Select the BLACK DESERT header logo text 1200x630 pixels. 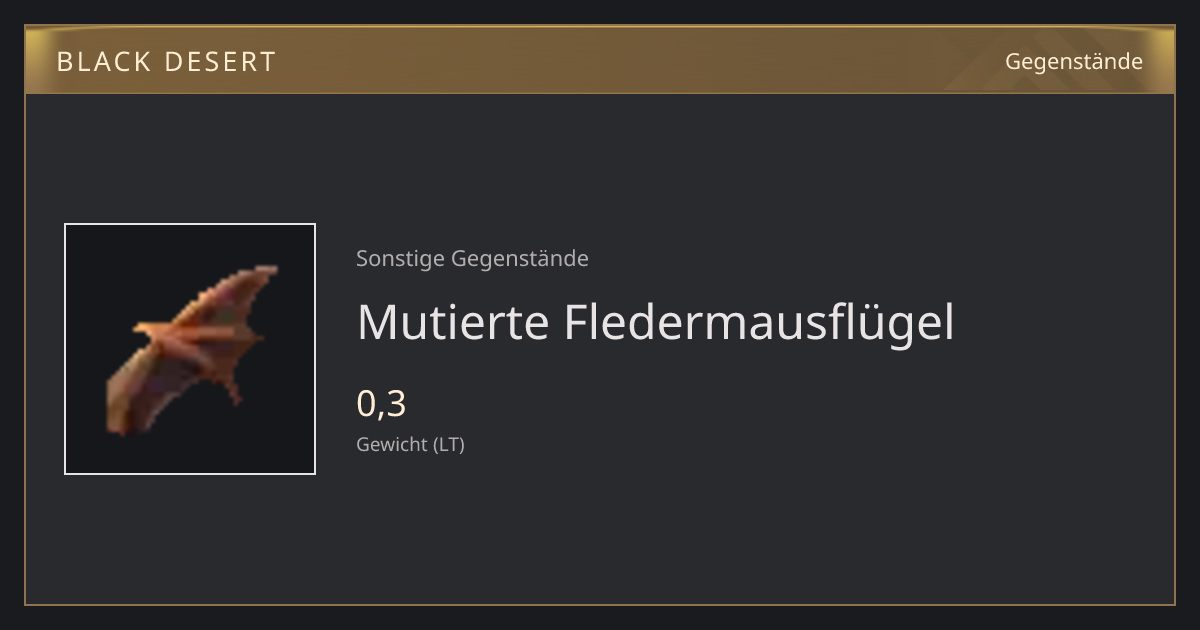[166, 62]
